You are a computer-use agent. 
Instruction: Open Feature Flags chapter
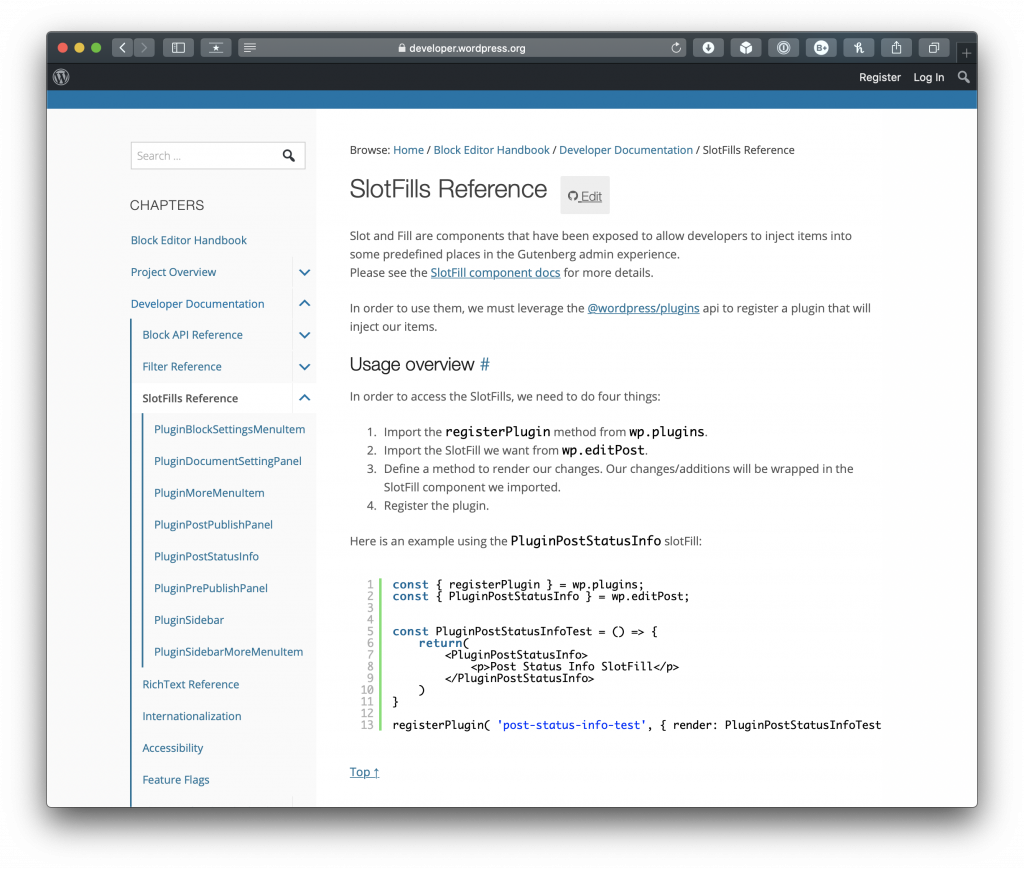(176, 780)
